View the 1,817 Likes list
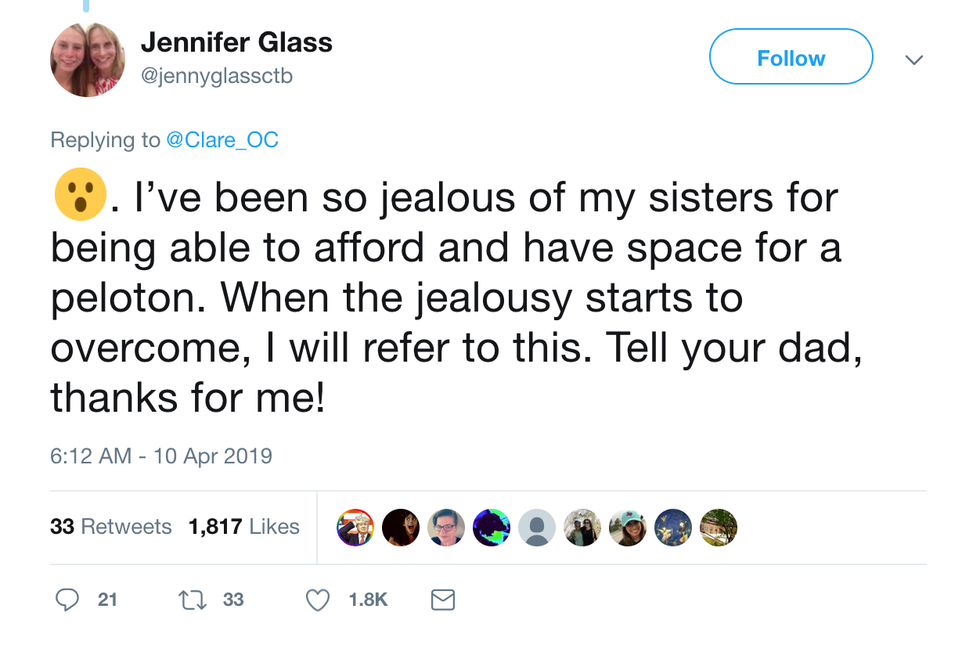The image size is (980, 656). point(244,526)
